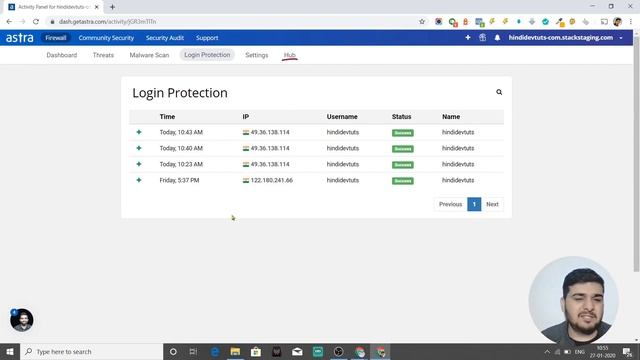Click the Username column header
The image size is (640, 360).
pyautogui.click(x=342, y=117)
